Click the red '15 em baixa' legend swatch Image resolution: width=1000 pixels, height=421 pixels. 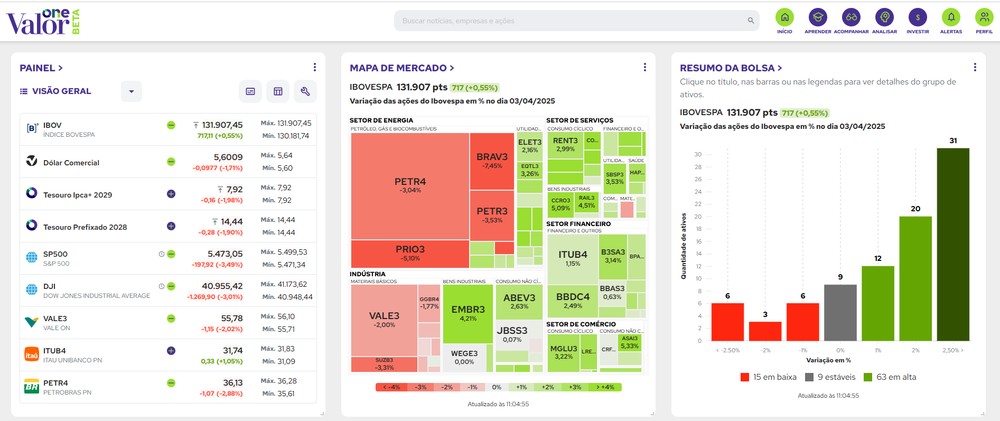click(744, 377)
